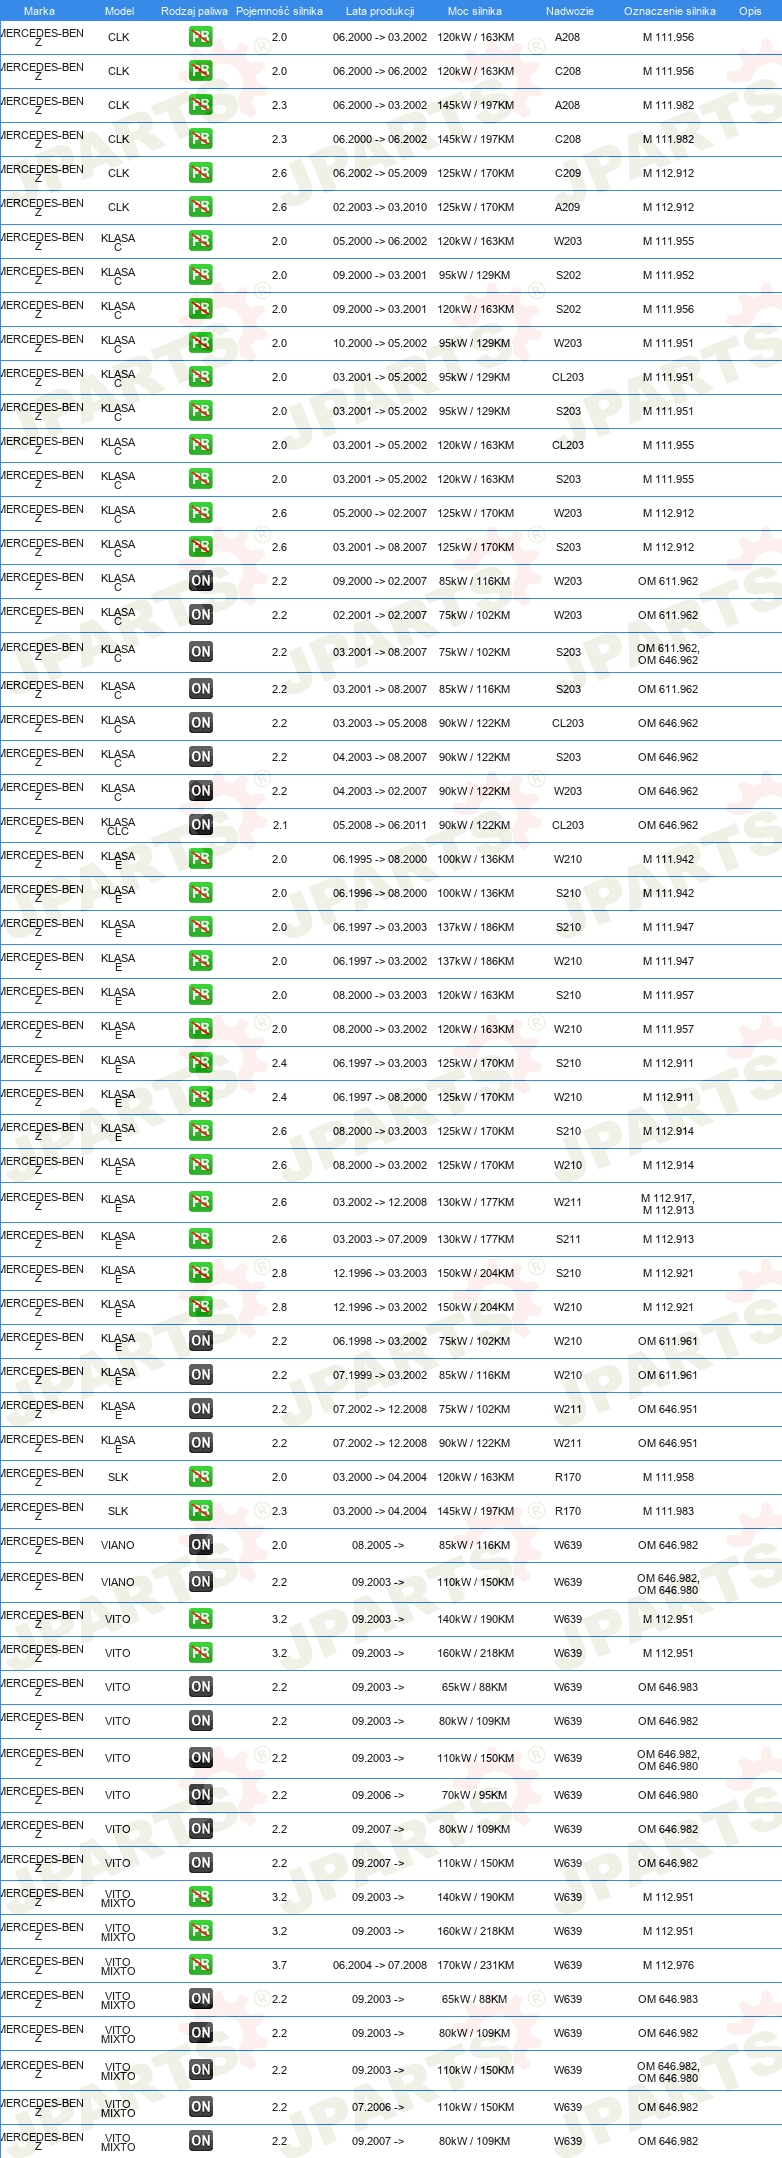The image size is (782, 2158).
Task: Click the Nadwozie column header
Action: pyautogui.click(x=569, y=11)
